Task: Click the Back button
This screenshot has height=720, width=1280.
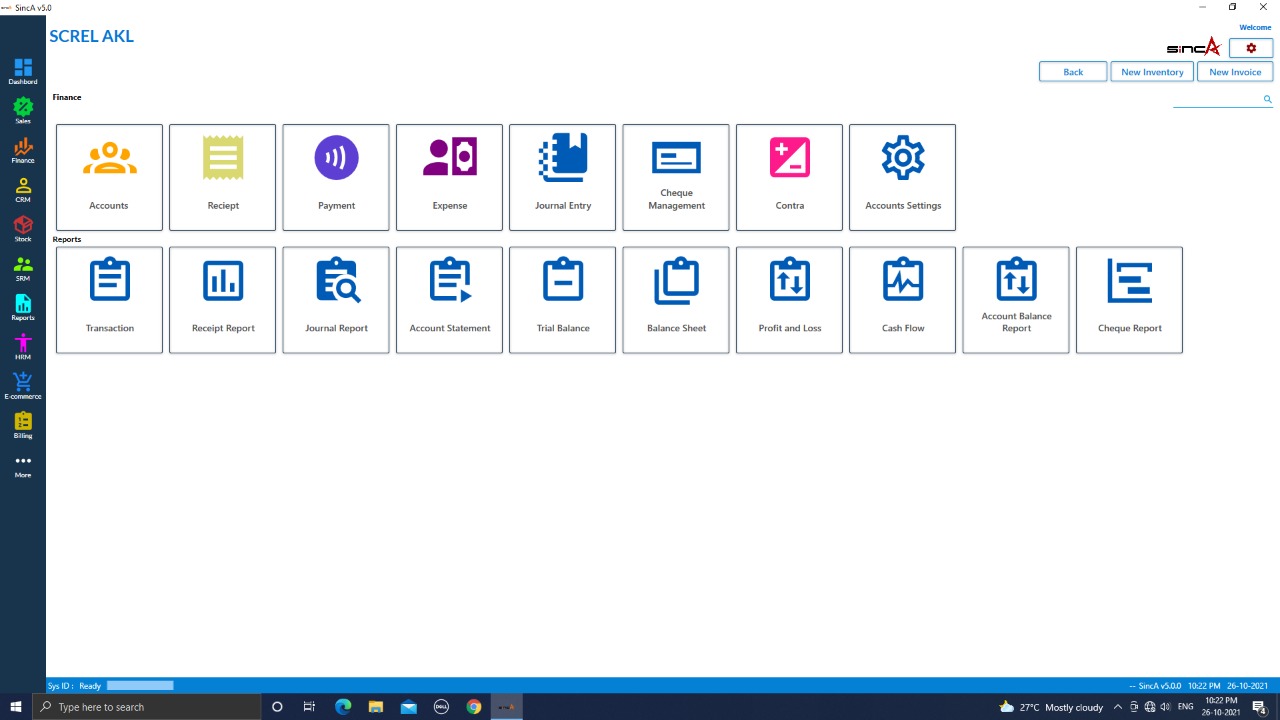Action: click(1073, 72)
